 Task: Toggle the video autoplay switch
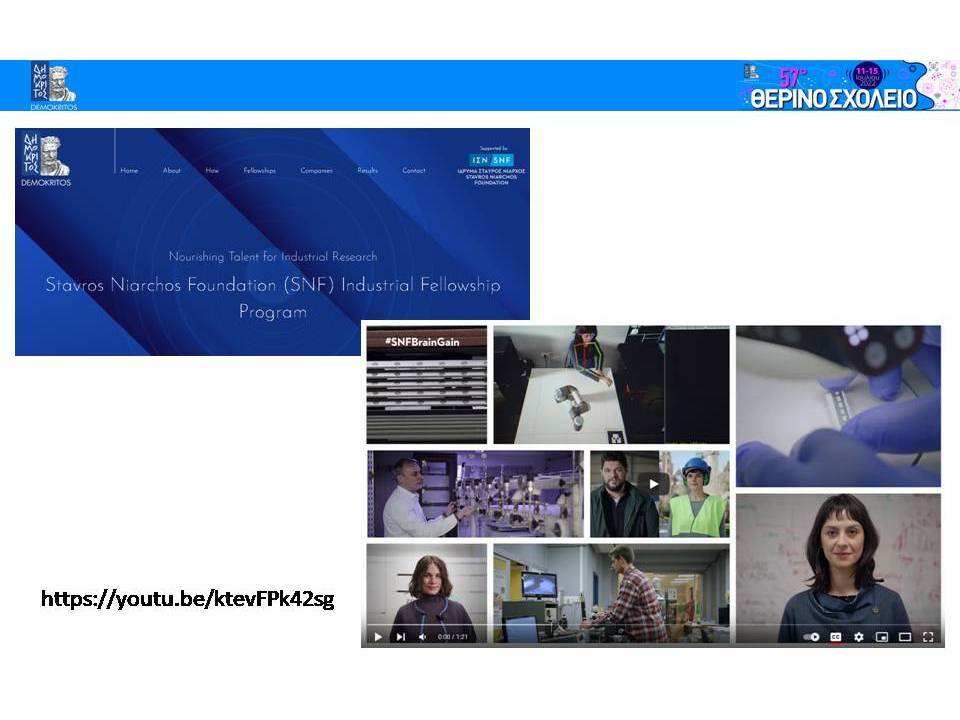point(812,637)
